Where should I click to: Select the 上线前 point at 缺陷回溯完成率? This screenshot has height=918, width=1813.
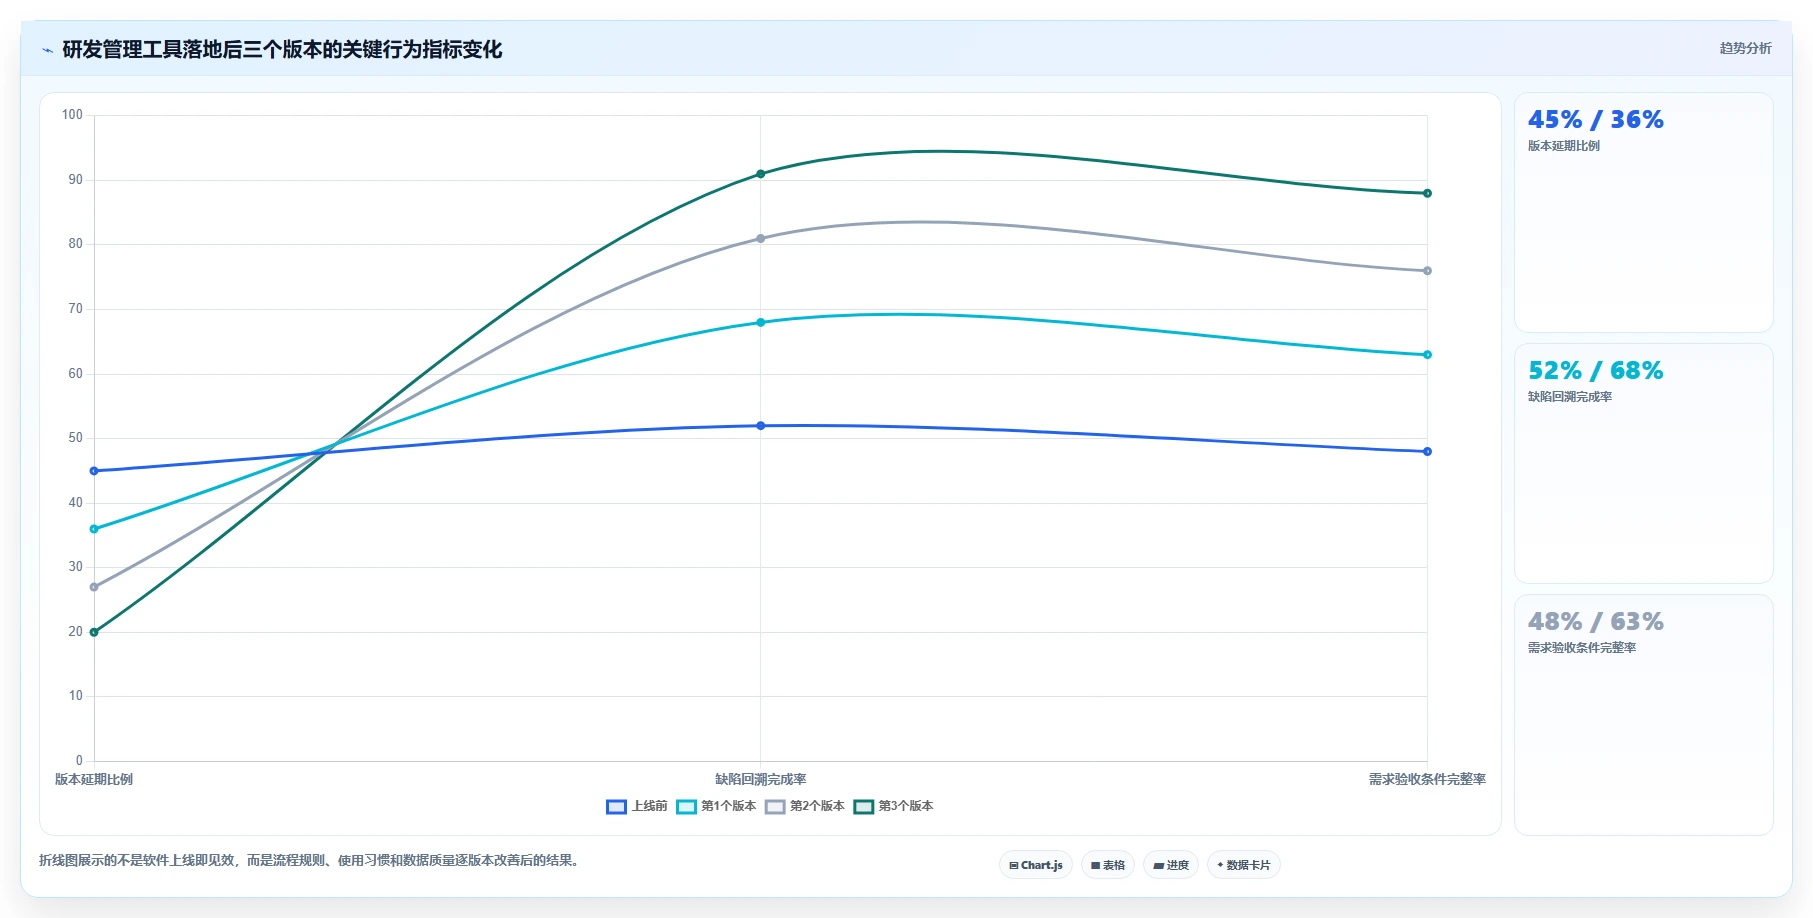[x=761, y=426]
